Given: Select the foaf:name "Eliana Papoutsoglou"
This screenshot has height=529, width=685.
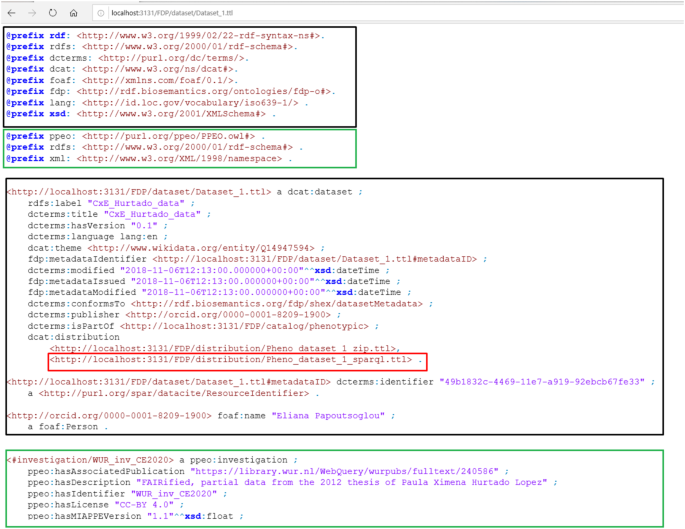Looking at the screenshot, I should coord(328,415).
